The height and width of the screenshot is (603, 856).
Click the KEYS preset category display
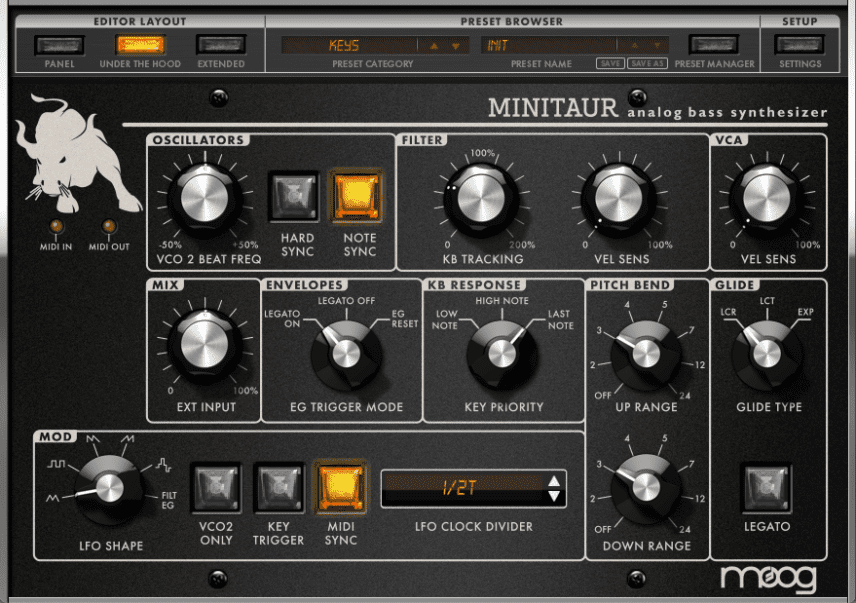click(349, 45)
